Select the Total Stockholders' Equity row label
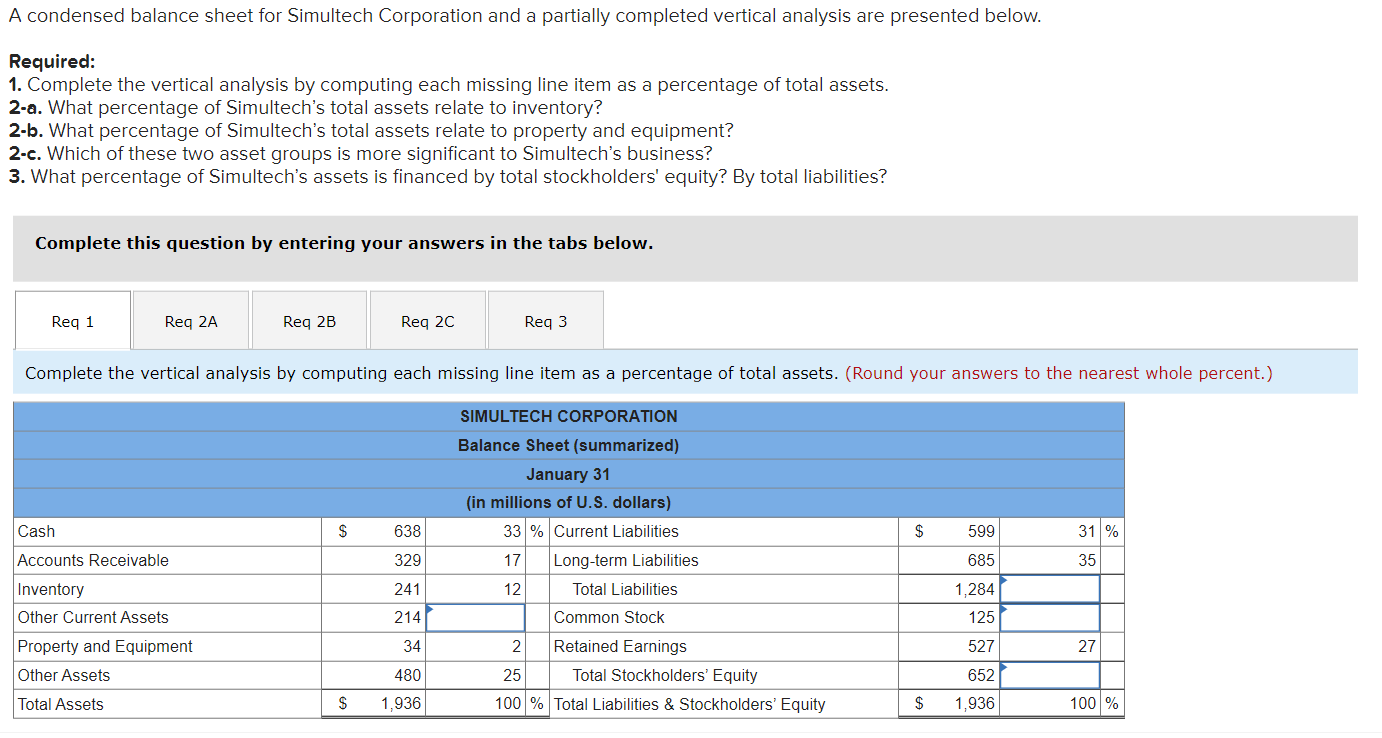The width and height of the screenshot is (1382, 738). [665, 676]
